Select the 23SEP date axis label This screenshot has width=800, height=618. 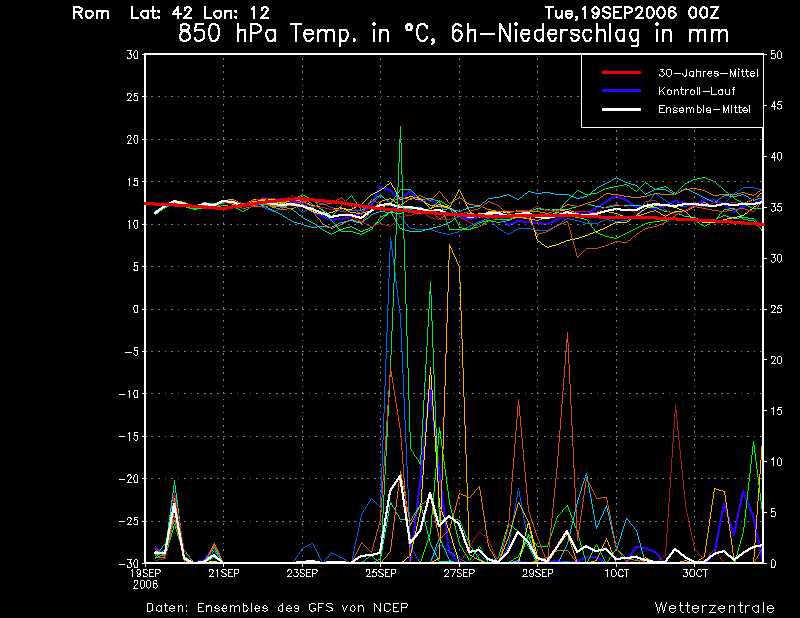302,574
